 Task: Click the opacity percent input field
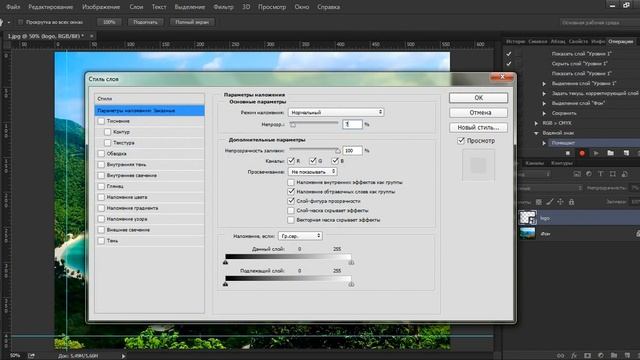tap(352, 124)
